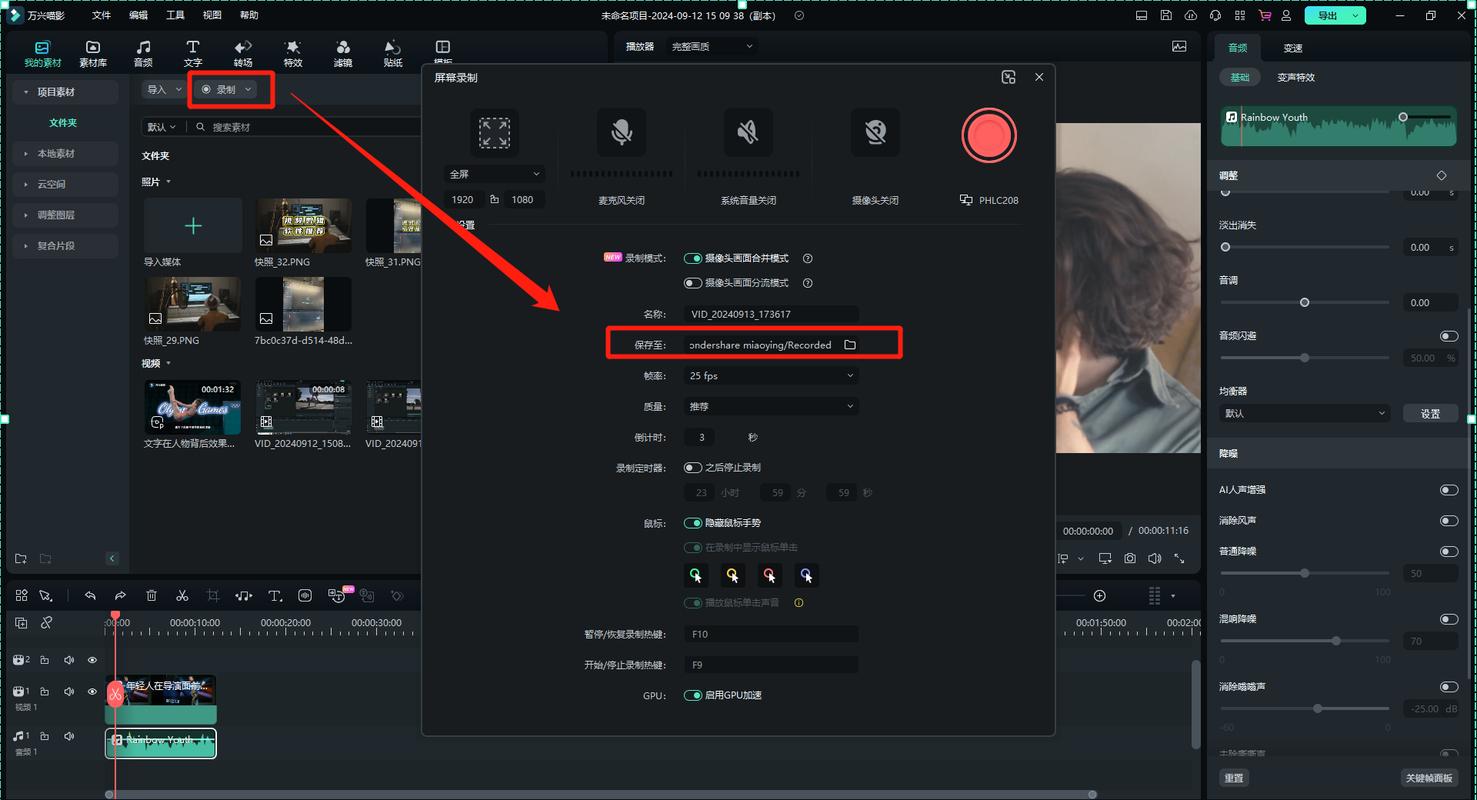
Task: Enable AI voice enhancement toggle
Action: 1448,490
